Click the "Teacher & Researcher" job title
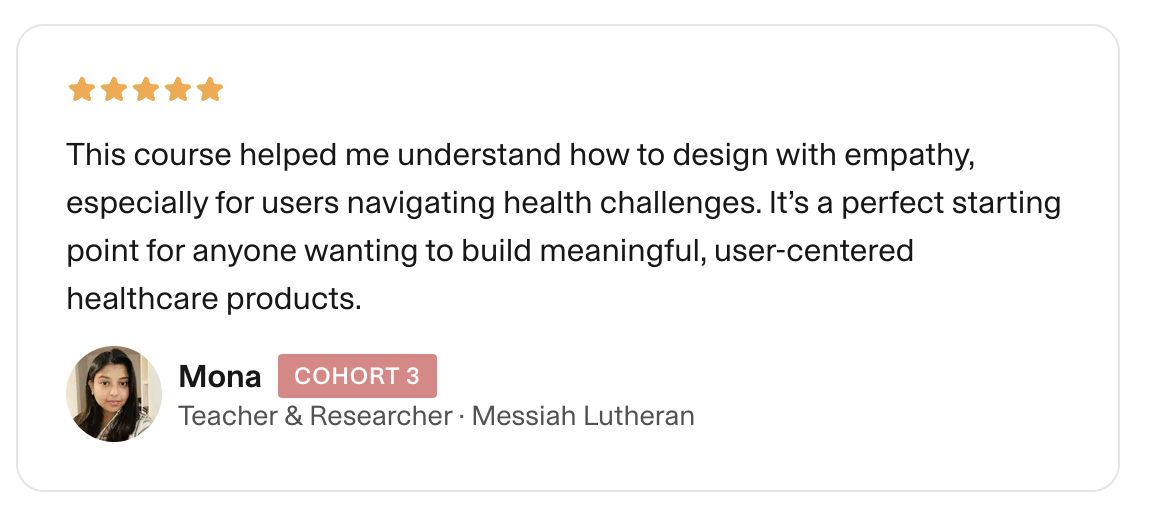1150x514 pixels. [x=315, y=416]
